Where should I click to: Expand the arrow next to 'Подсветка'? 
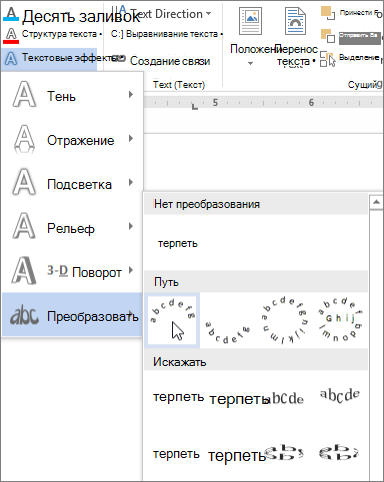(x=131, y=183)
